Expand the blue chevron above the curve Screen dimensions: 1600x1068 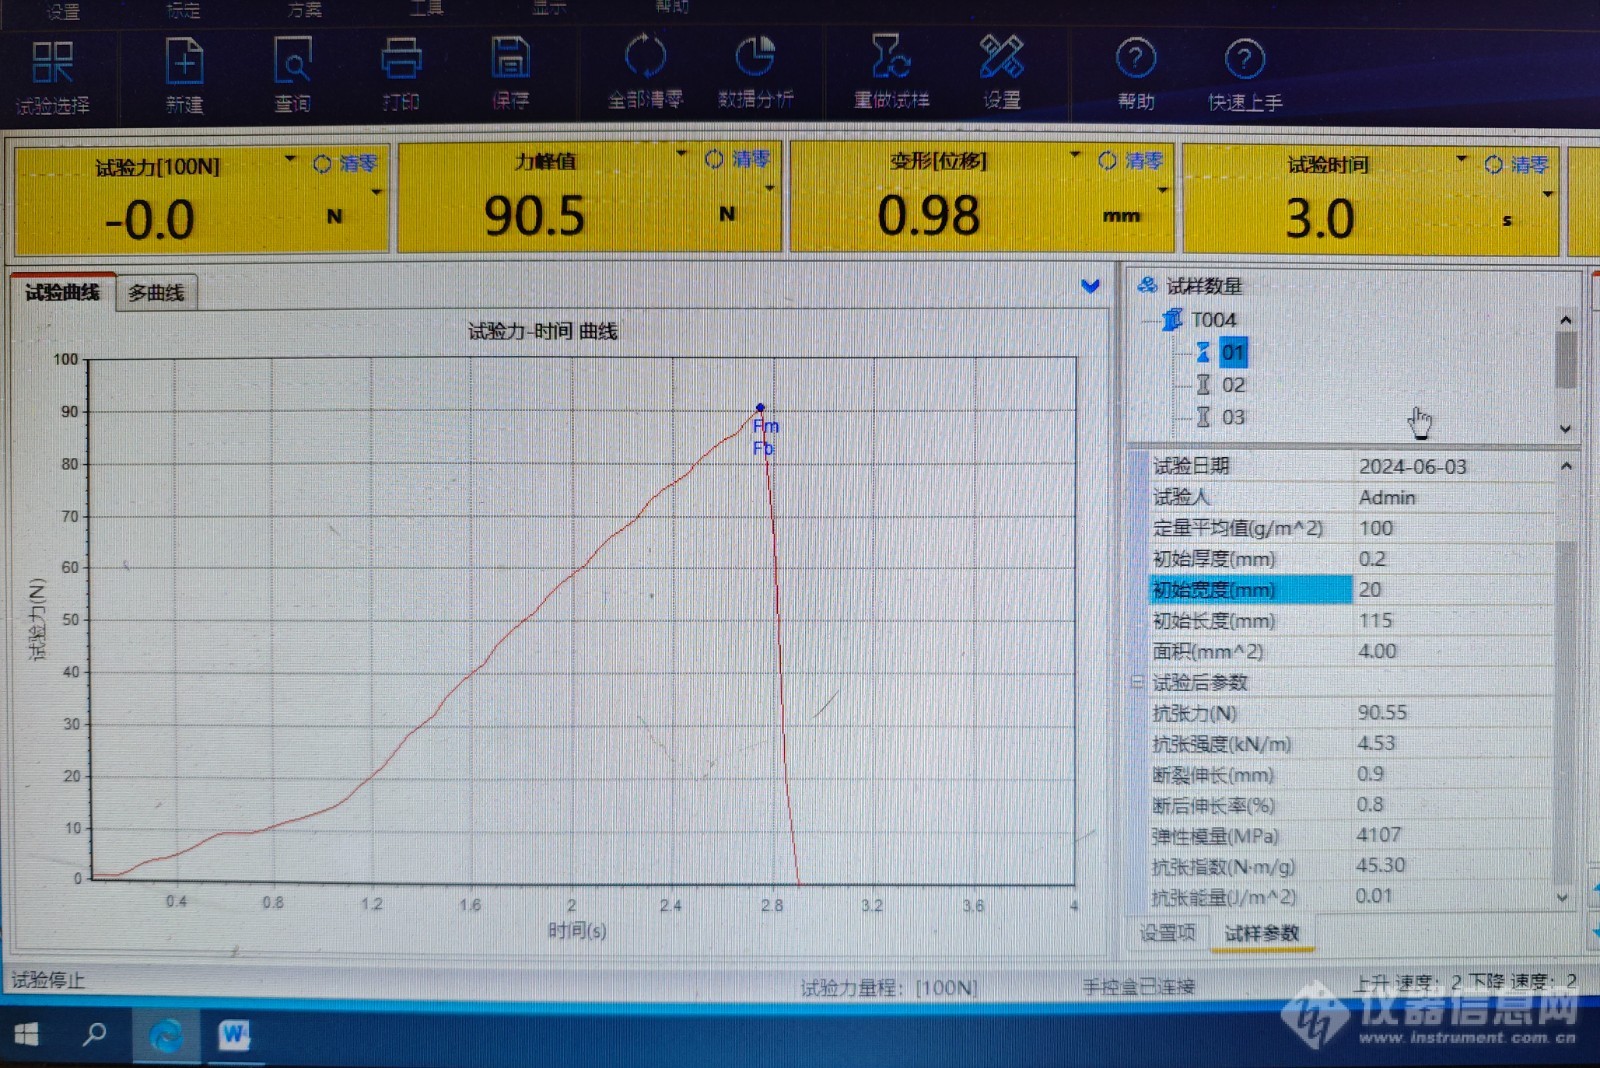1090,287
